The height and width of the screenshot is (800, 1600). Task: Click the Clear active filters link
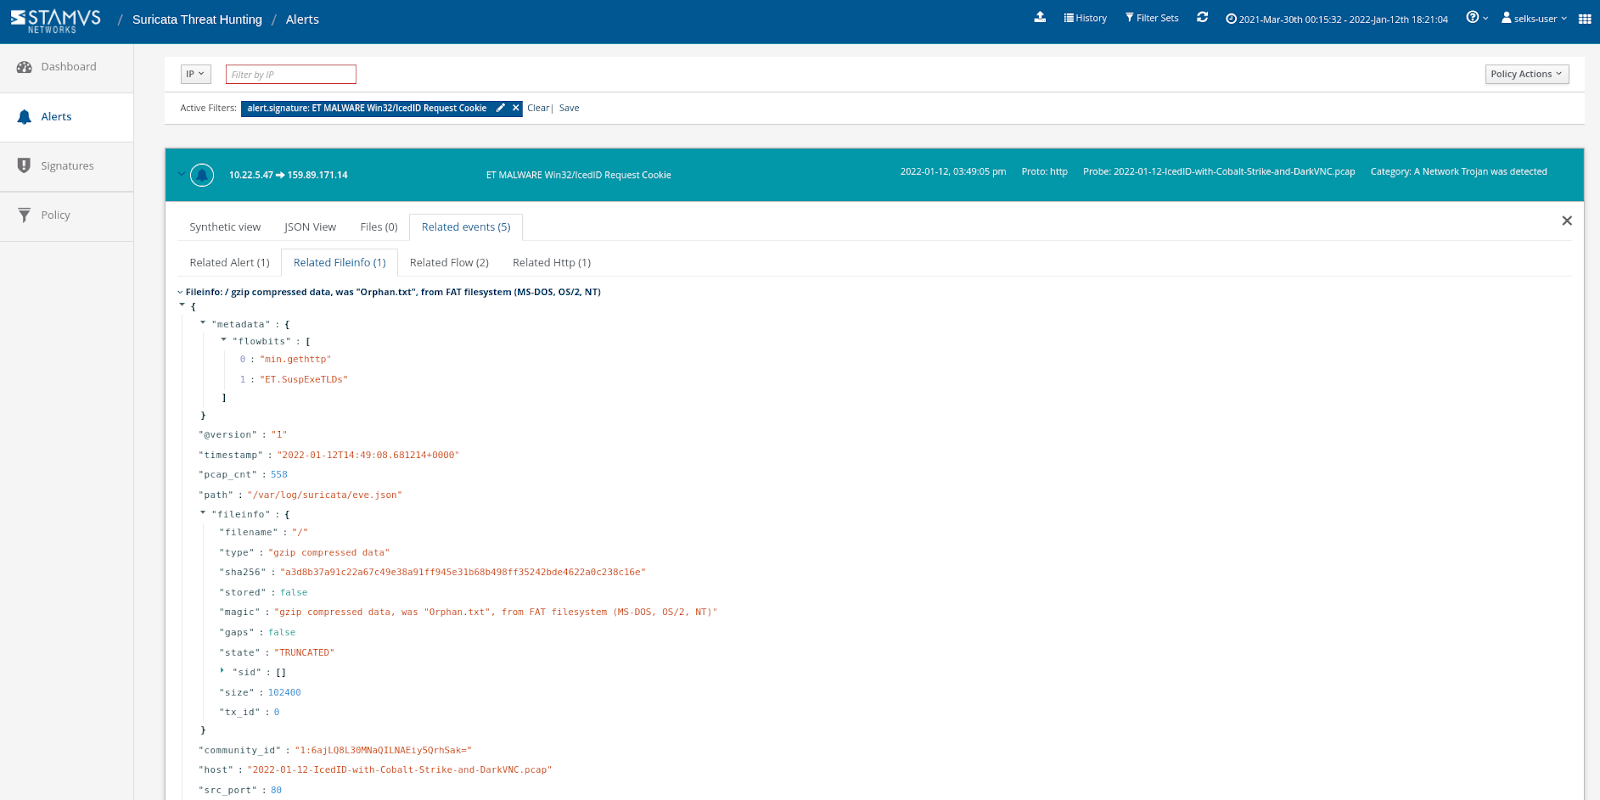coord(538,108)
